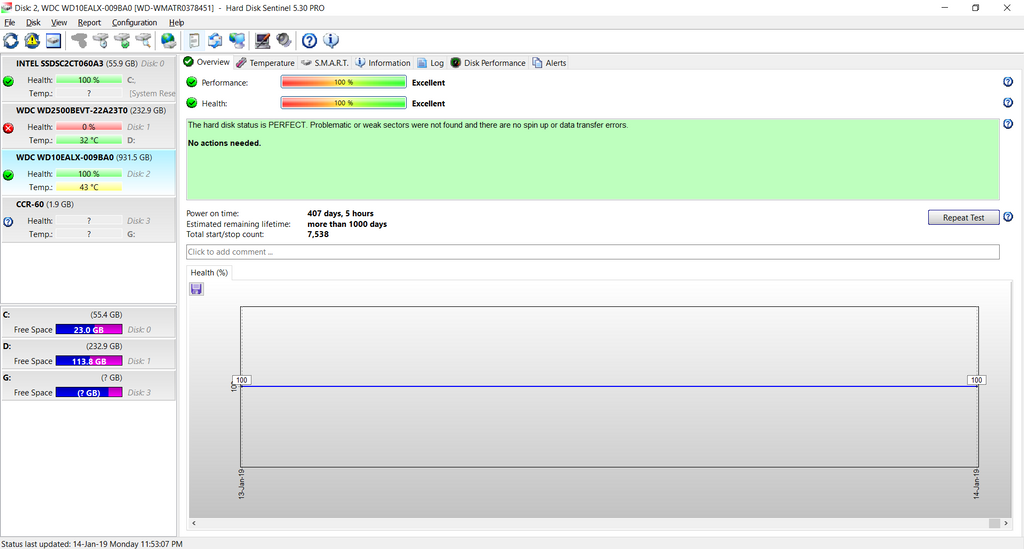Switch to the Disk Performance tab
The image size is (1024, 549).
pyautogui.click(x=488, y=63)
